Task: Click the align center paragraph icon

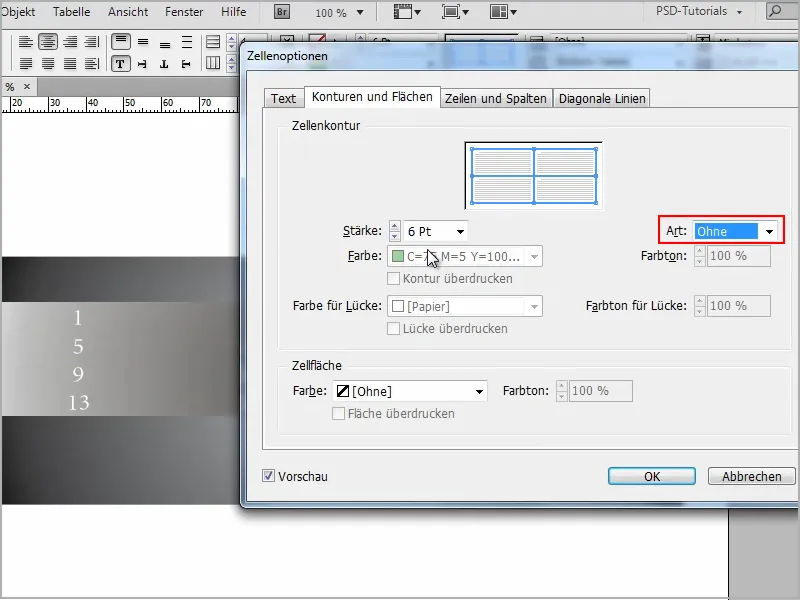Action: [48, 42]
